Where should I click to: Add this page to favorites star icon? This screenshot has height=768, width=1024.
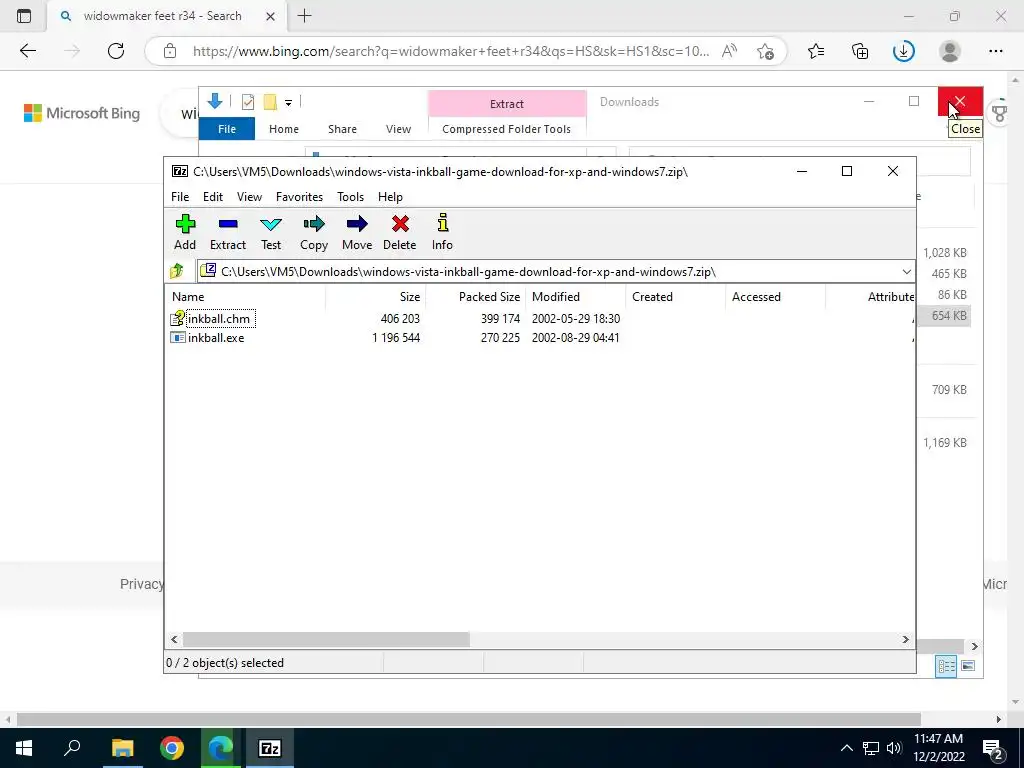click(x=765, y=51)
